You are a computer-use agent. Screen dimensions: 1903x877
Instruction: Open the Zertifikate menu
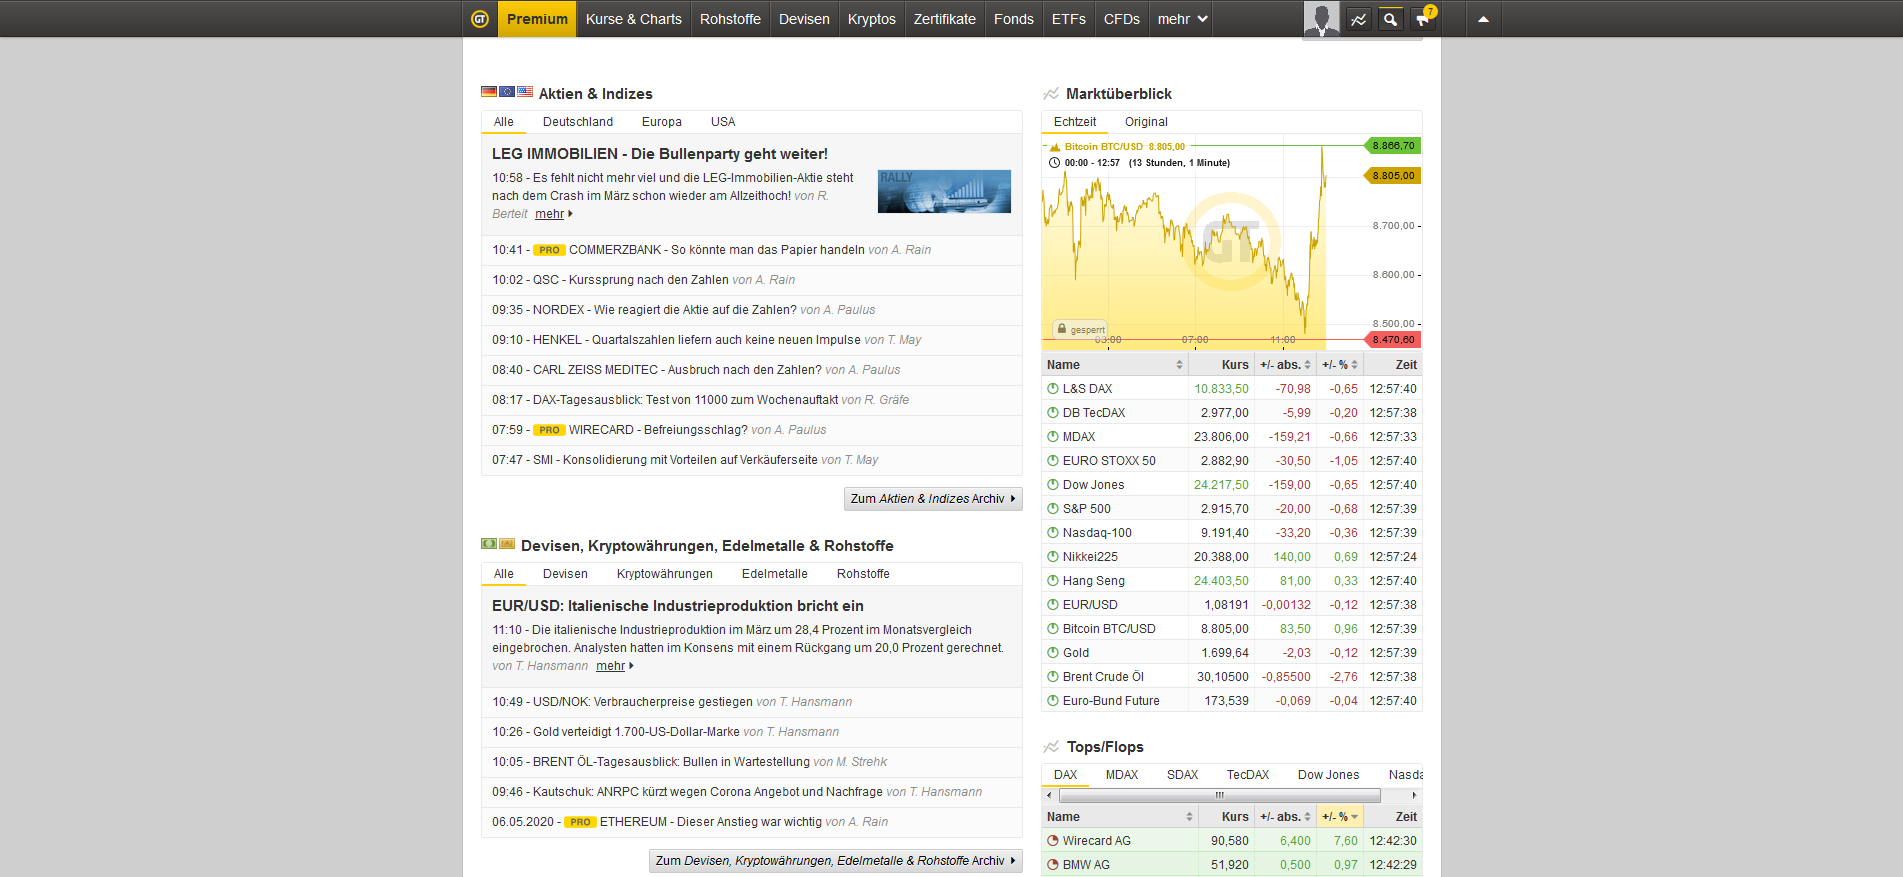pos(945,19)
